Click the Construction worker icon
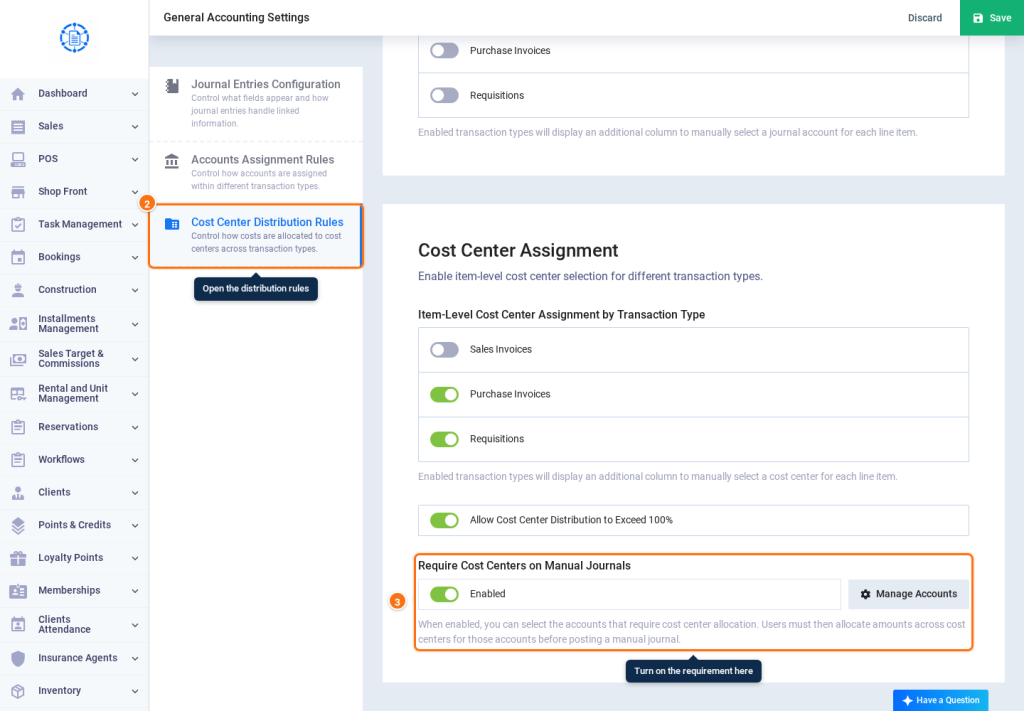Screen dimensions: 1024x711 click(18, 290)
